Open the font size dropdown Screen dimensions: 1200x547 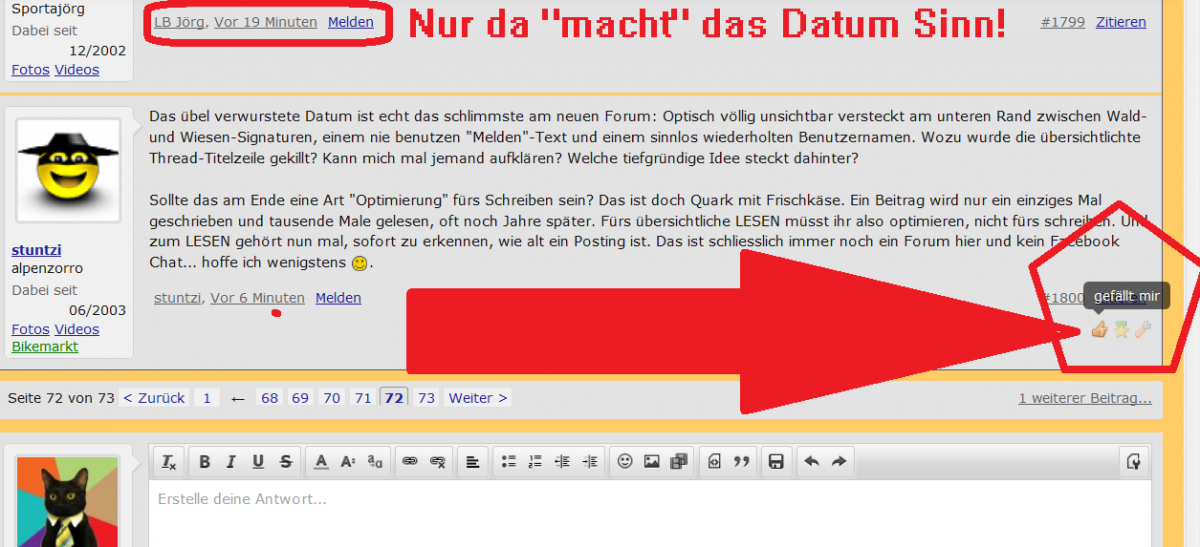click(348, 461)
